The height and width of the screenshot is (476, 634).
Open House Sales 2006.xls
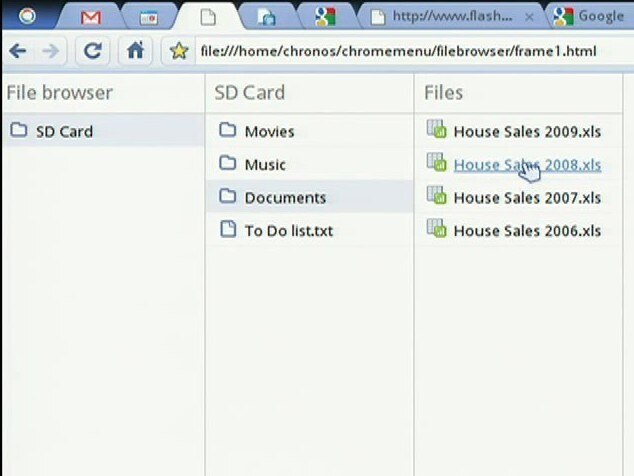(x=527, y=231)
